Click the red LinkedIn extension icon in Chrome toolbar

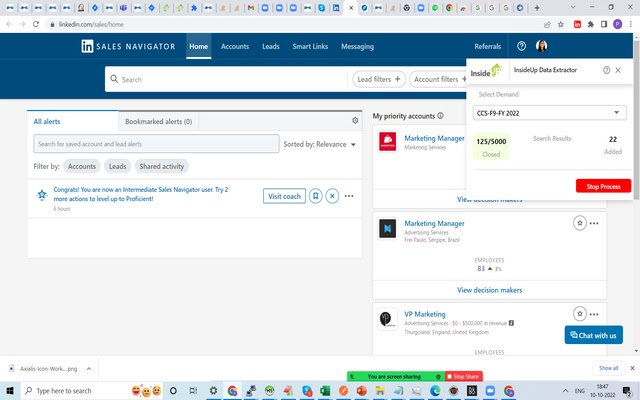pos(577,24)
